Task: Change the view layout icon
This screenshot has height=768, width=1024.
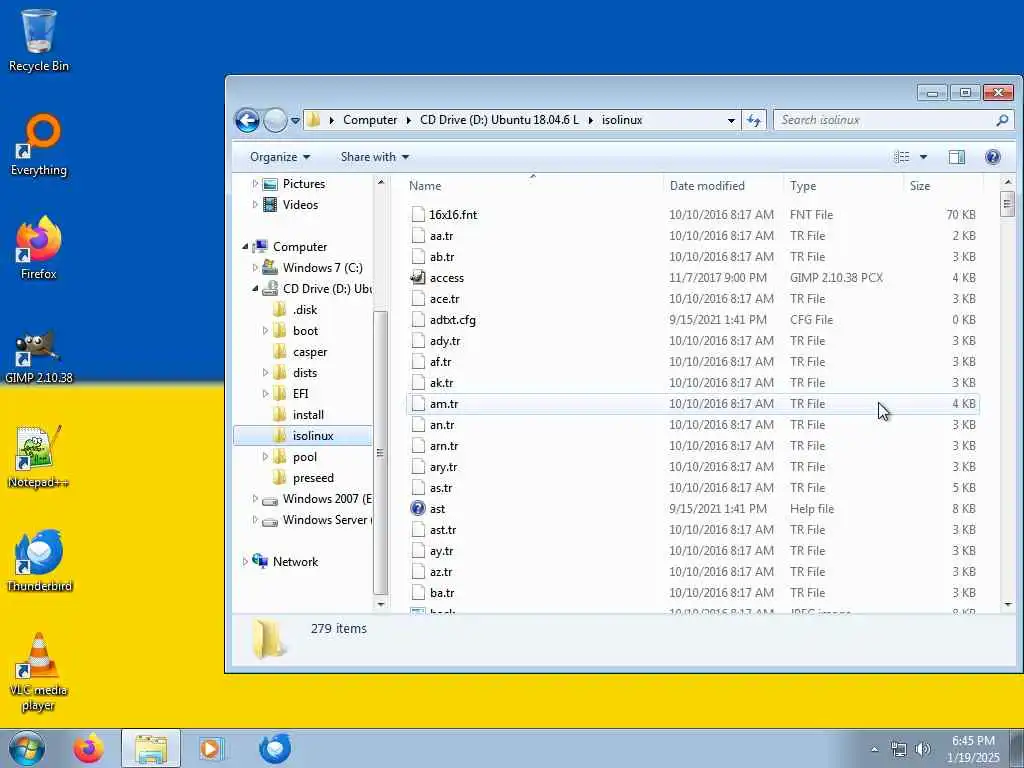Action: 902,157
